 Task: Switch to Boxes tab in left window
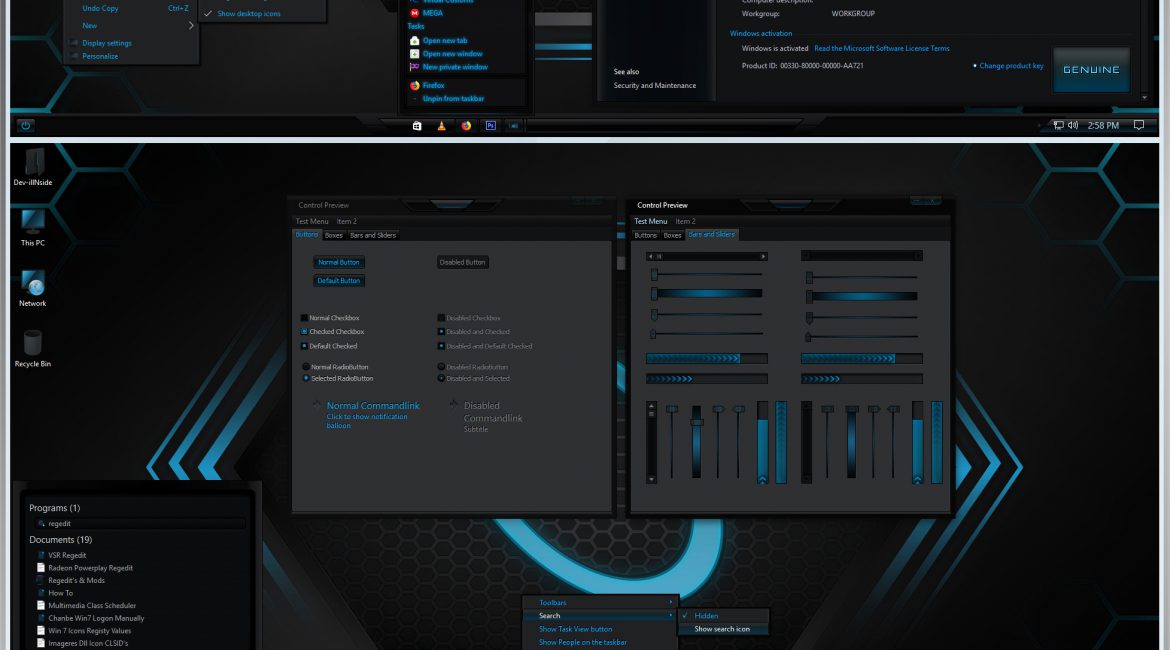pyautogui.click(x=334, y=235)
